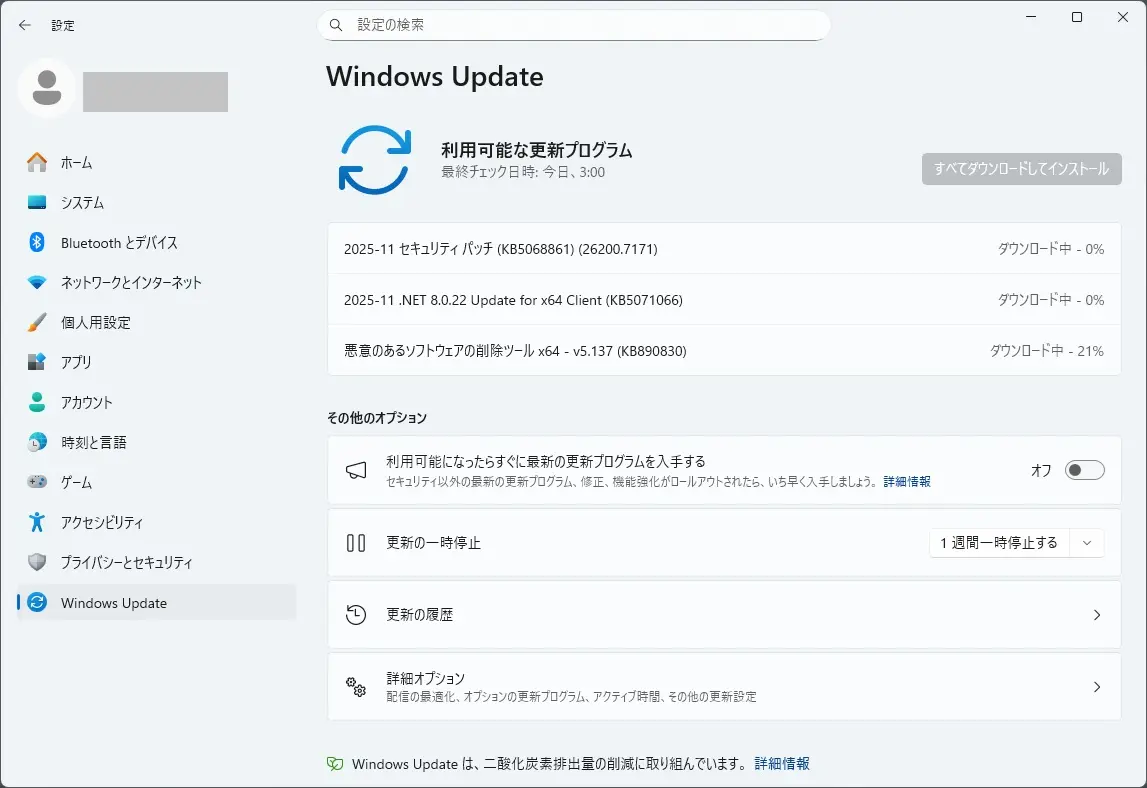Click the 1週間一時停止する button

pos(999,543)
